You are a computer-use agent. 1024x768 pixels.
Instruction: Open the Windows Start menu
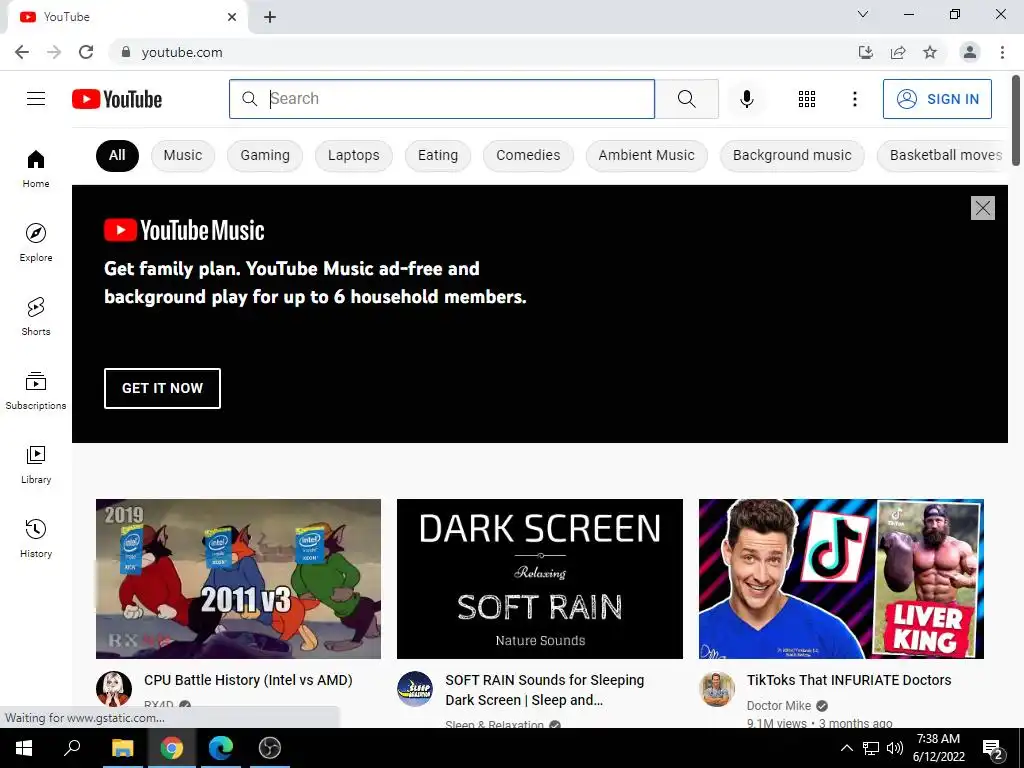(x=24, y=748)
